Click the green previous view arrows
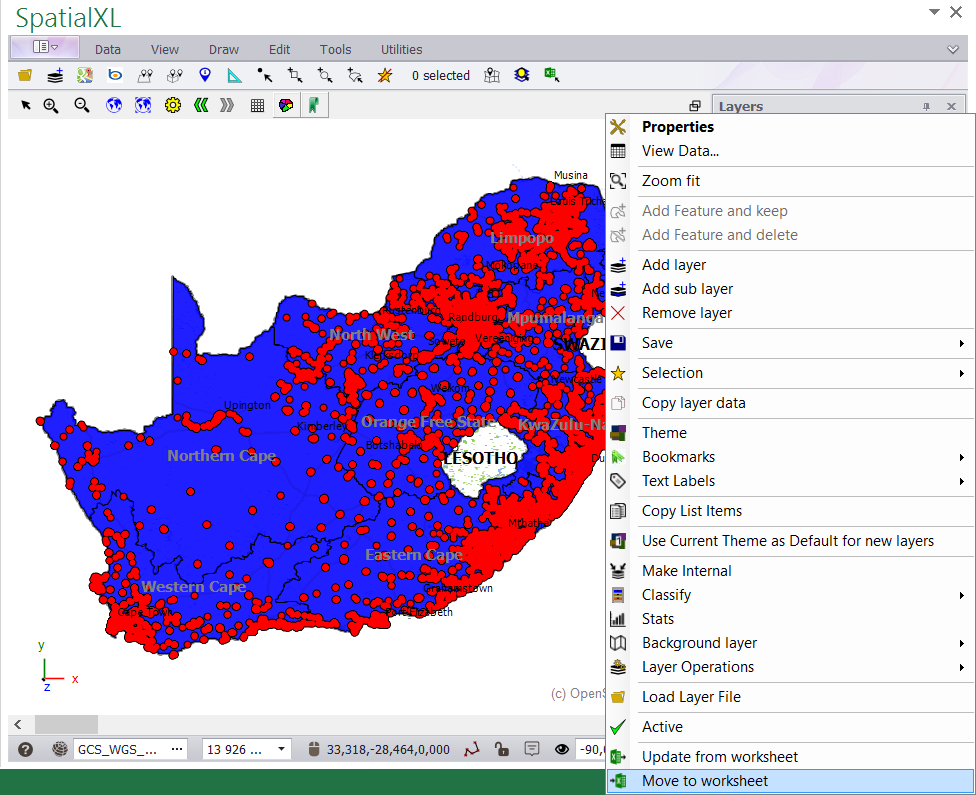Screen dimensions: 976x795 [201, 105]
